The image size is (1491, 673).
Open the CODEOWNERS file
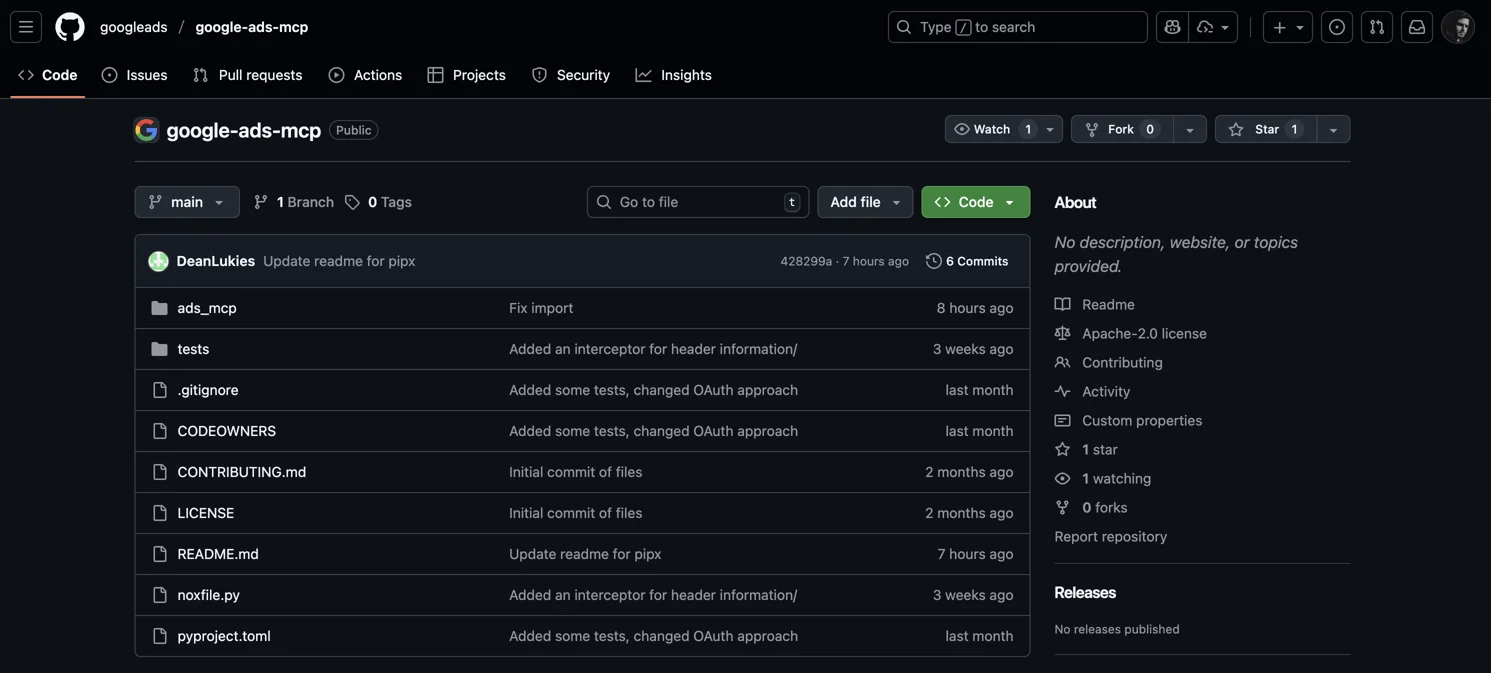coord(226,431)
